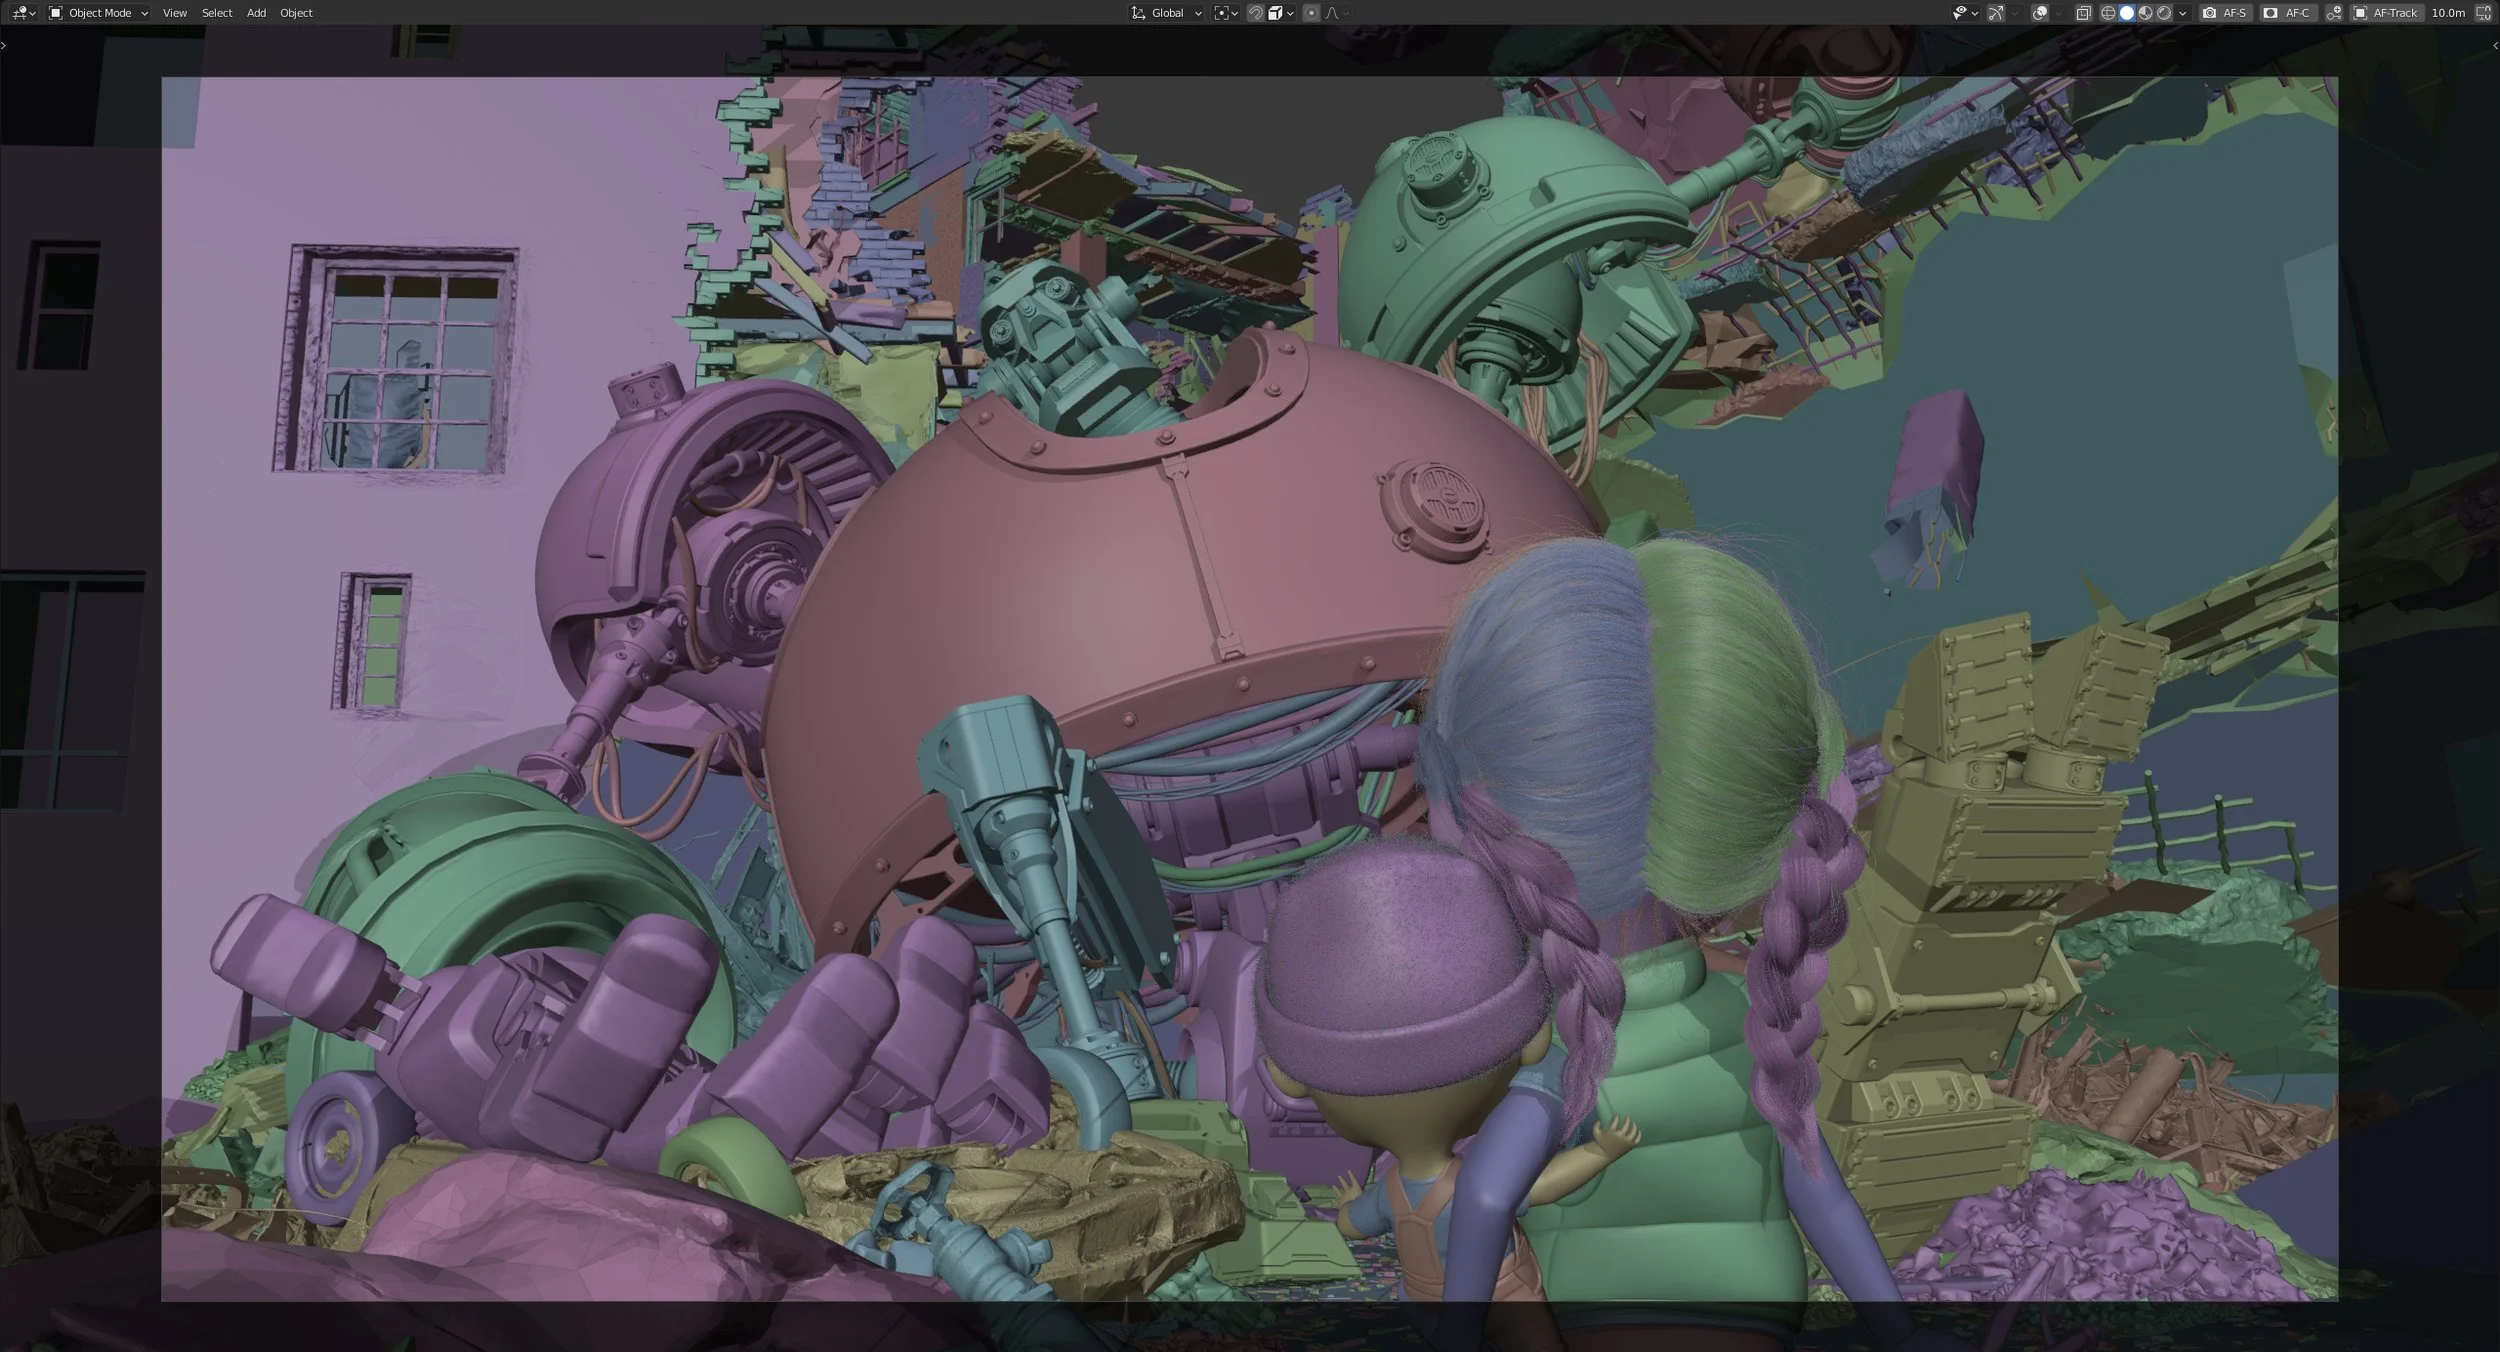Click the AF-S button
This screenshot has height=1352, width=2500.
click(x=2225, y=13)
